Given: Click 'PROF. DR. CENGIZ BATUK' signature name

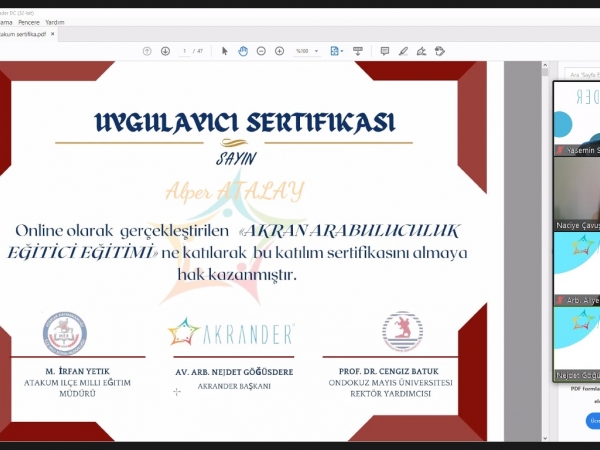Looking at the screenshot, I should [x=389, y=371].
